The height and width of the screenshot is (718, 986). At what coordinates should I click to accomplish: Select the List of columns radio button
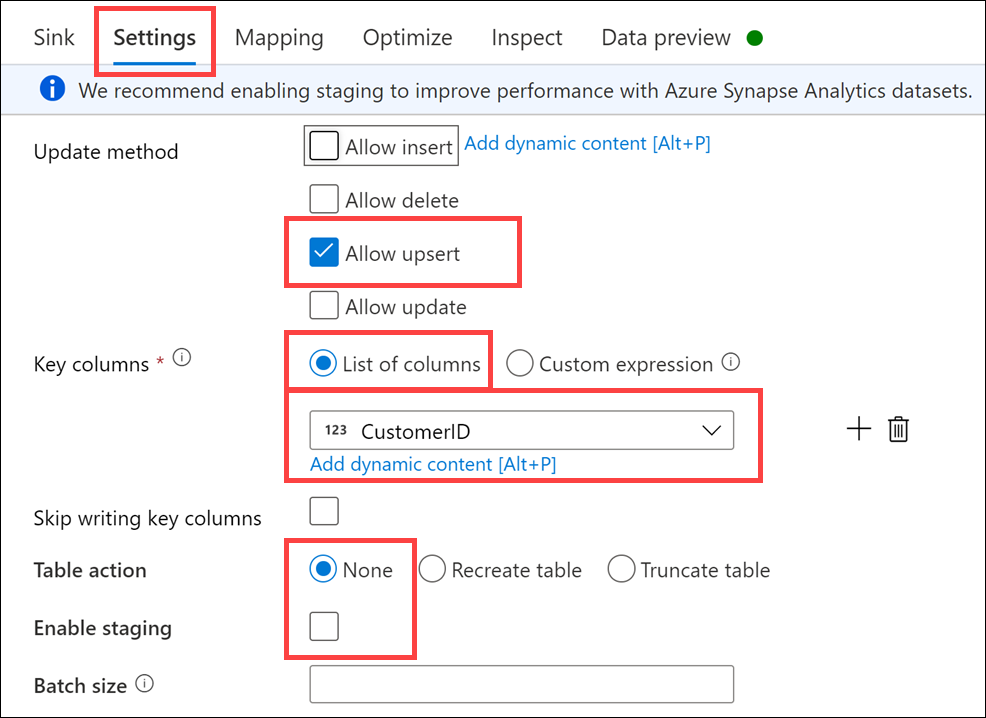tap(323, 363)
